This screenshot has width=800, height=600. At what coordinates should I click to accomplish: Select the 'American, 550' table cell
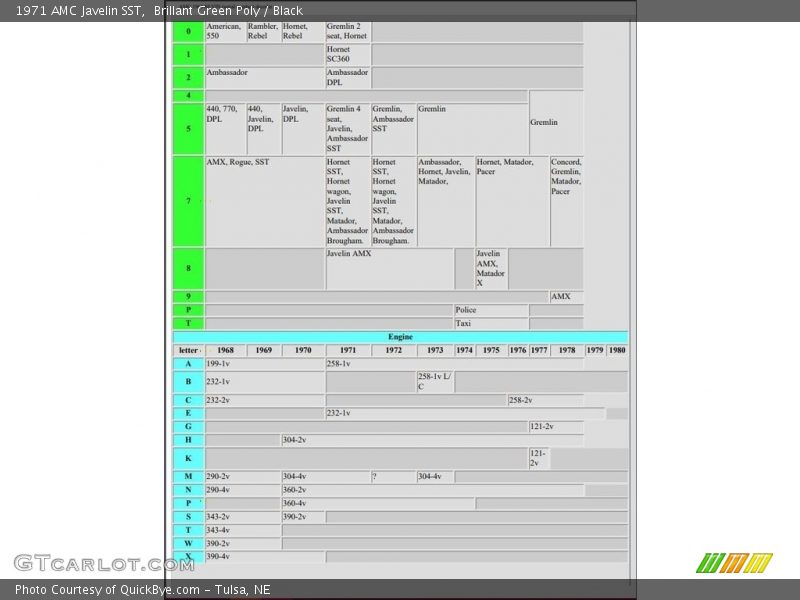226,32
